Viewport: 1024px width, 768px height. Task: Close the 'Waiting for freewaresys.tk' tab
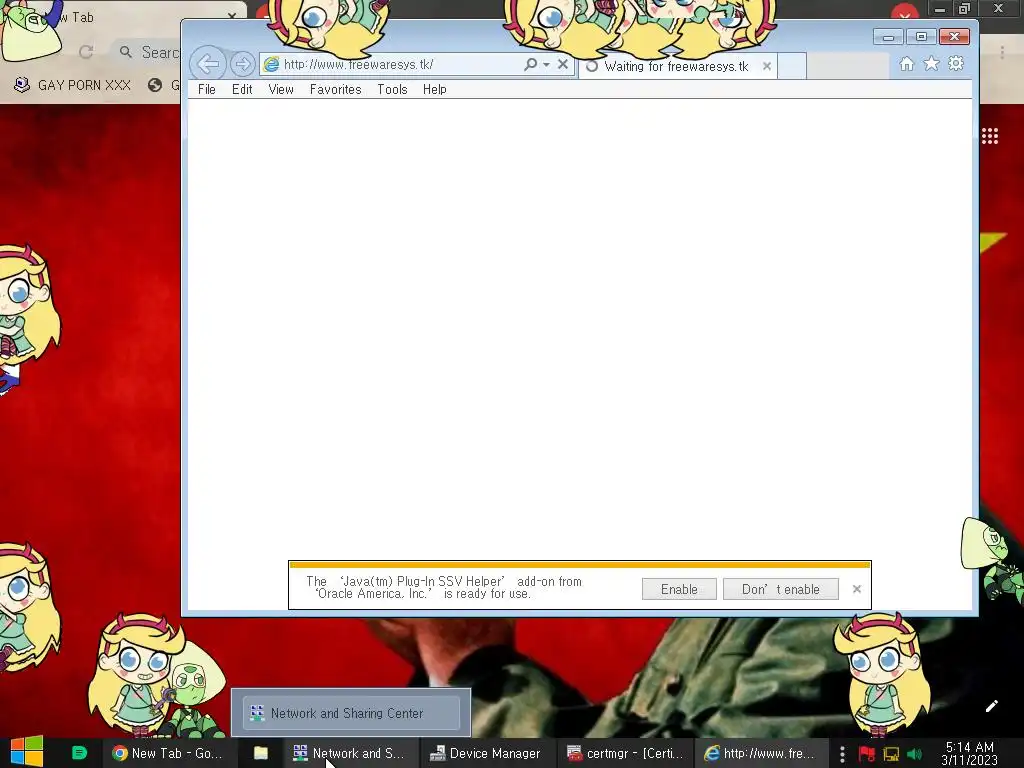(767, 66)
